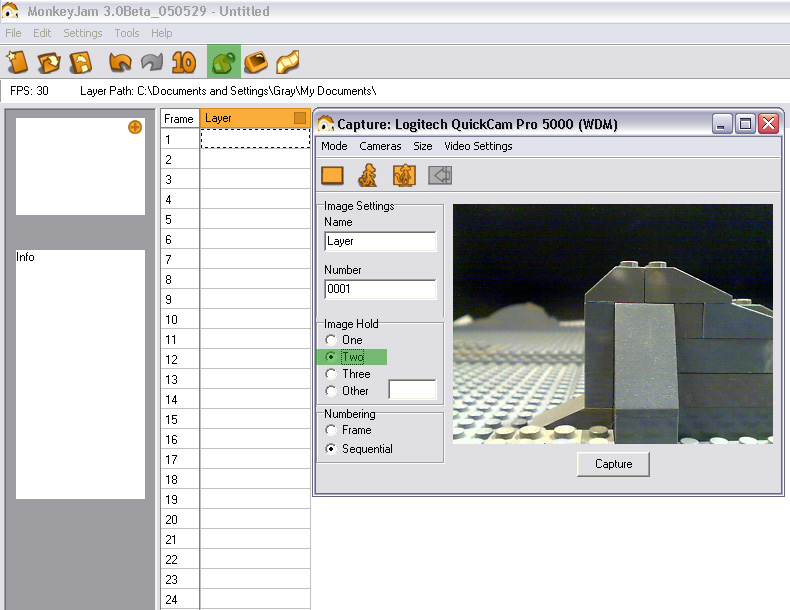Click the number 10 toolbar icon
Screen dimensions: 790x610
(183, 62)
